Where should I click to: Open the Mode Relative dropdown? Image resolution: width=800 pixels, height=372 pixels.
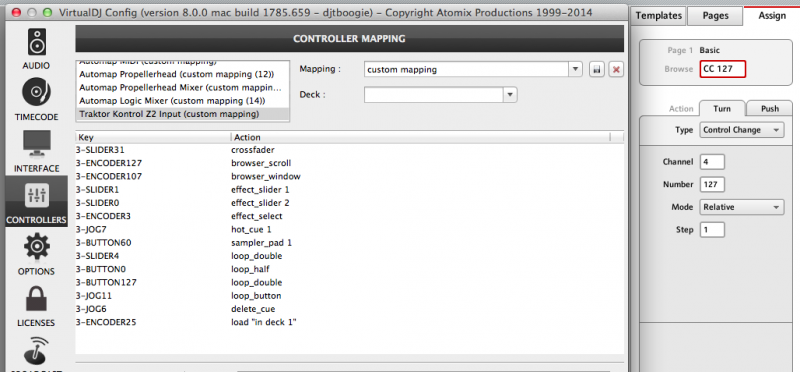tap(741, 207)
